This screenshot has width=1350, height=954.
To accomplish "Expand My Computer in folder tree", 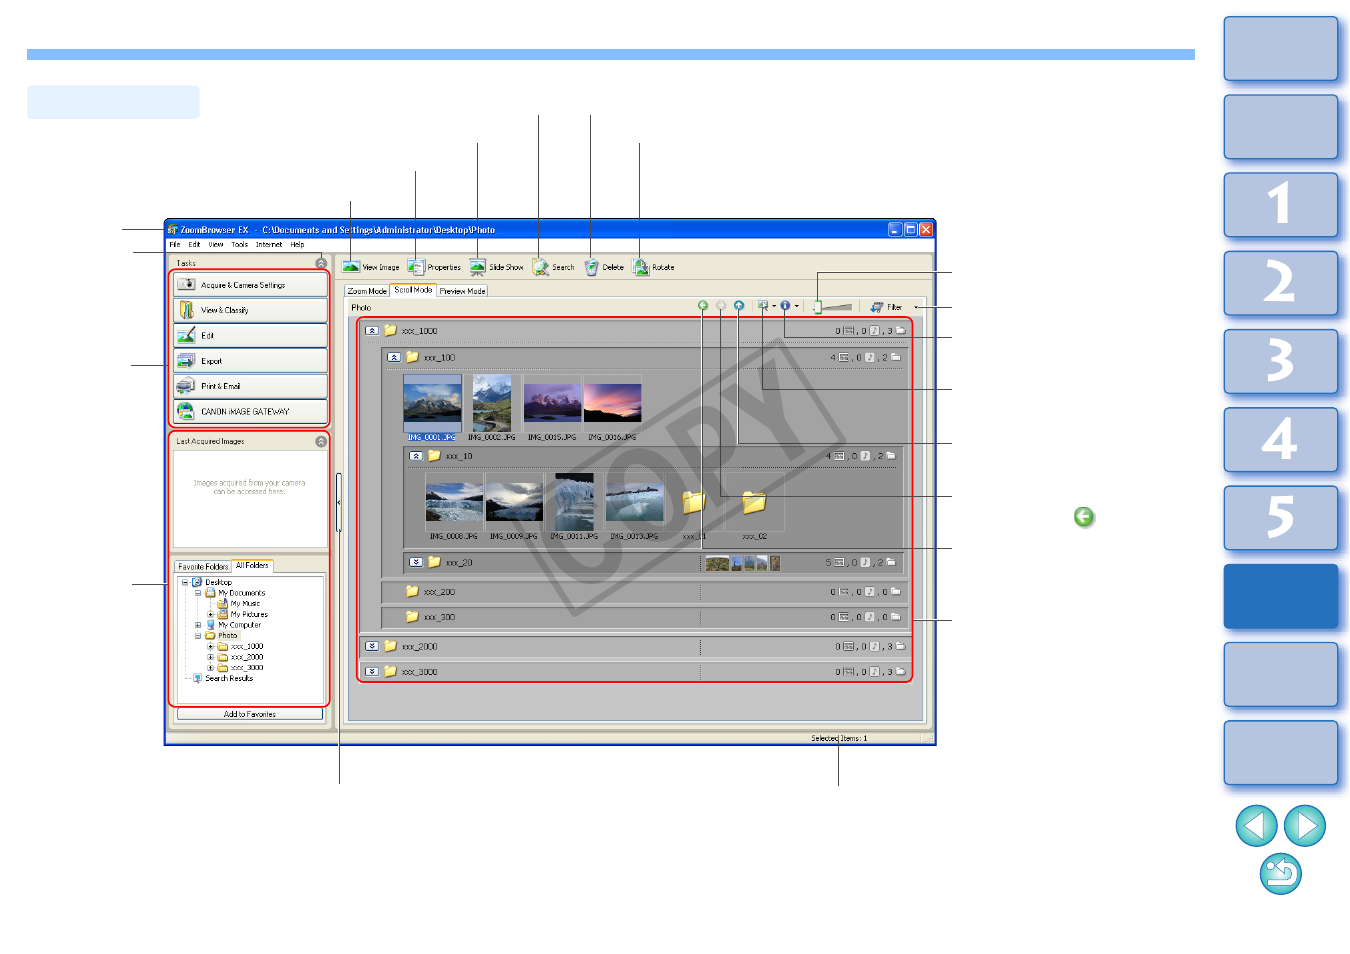I will click(x=198, y=625).
